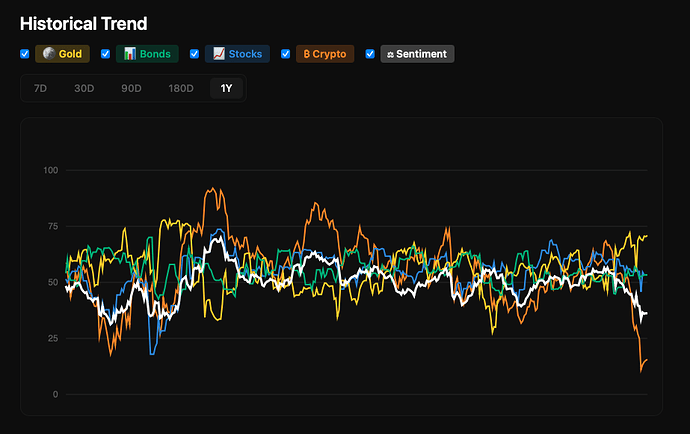This screenshot has height=434, width=690.
Task: Switch to the 7D time range
Action: (40, 88)
